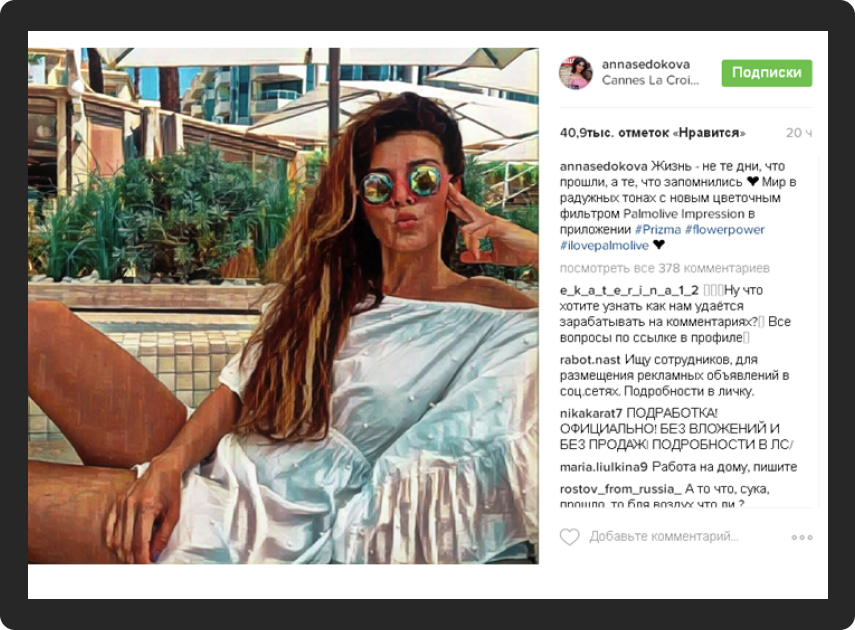Click the #Prizma hashtag
Image resolution: width=855 pixels, height=630 pixels.
point(658,230)
